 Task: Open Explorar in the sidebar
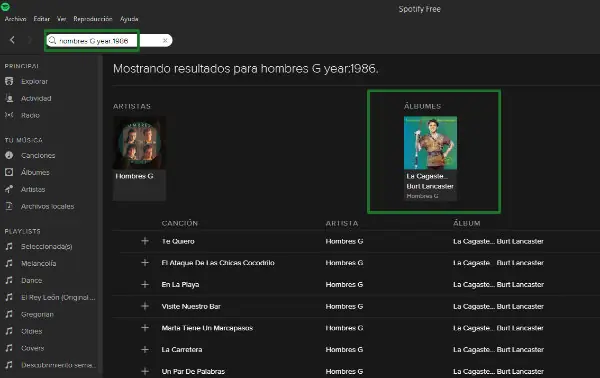pyautogui.click(x=34, y=81)
